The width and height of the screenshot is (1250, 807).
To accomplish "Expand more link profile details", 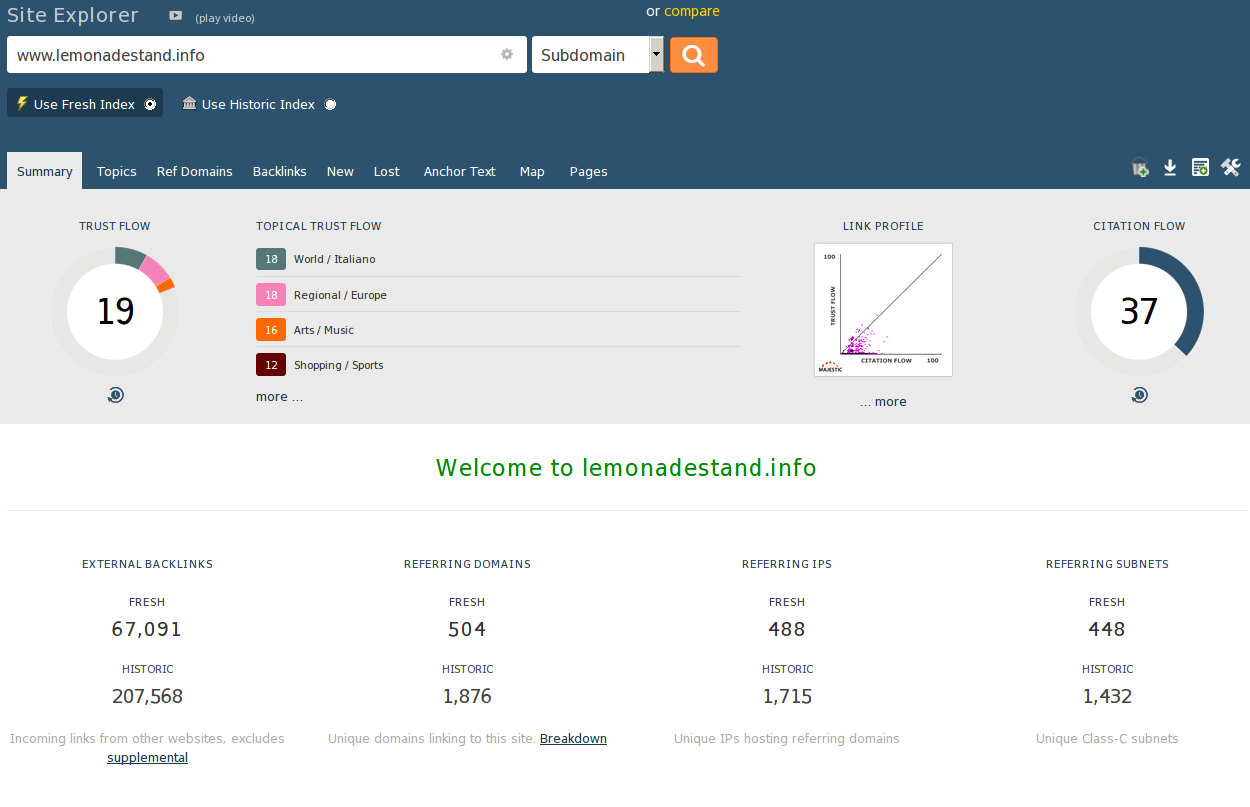I will 883,402.
